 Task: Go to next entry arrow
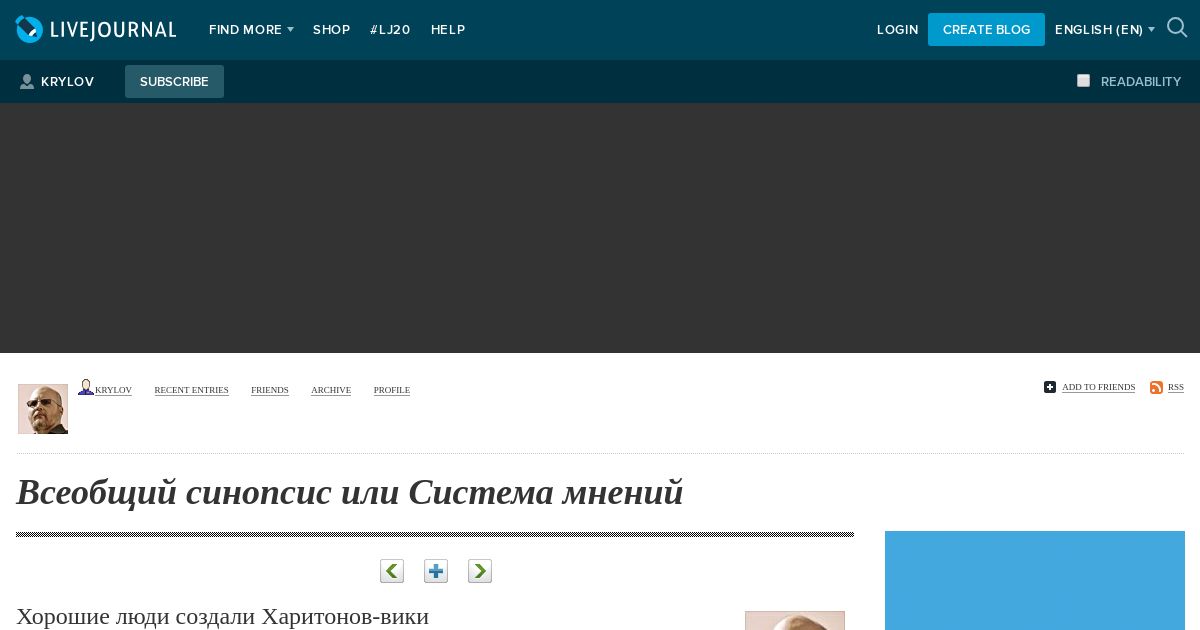480,571
